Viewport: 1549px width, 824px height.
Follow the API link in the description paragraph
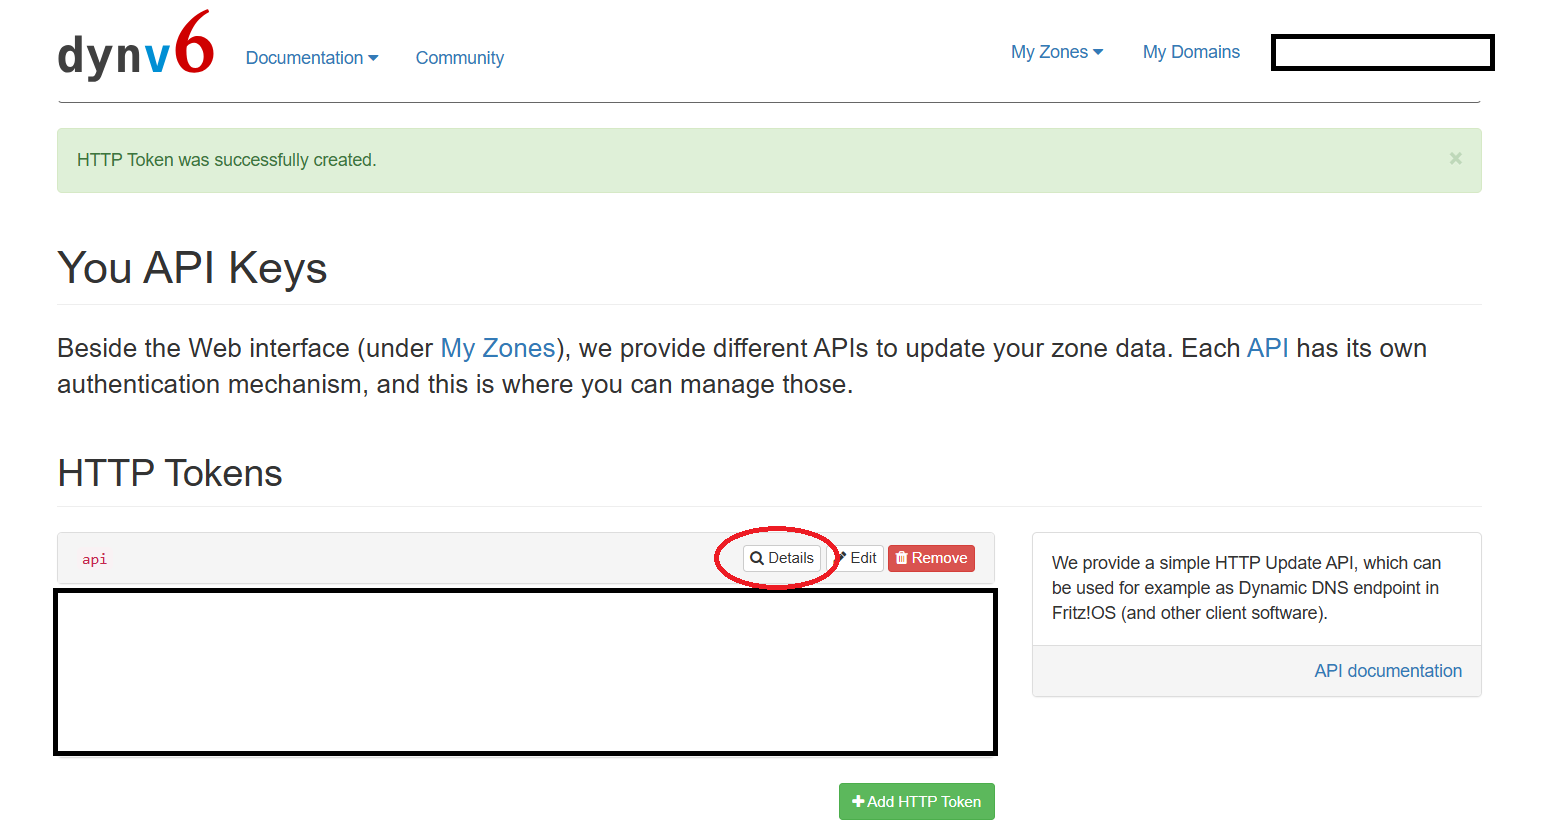click(x=1267, y=348)
